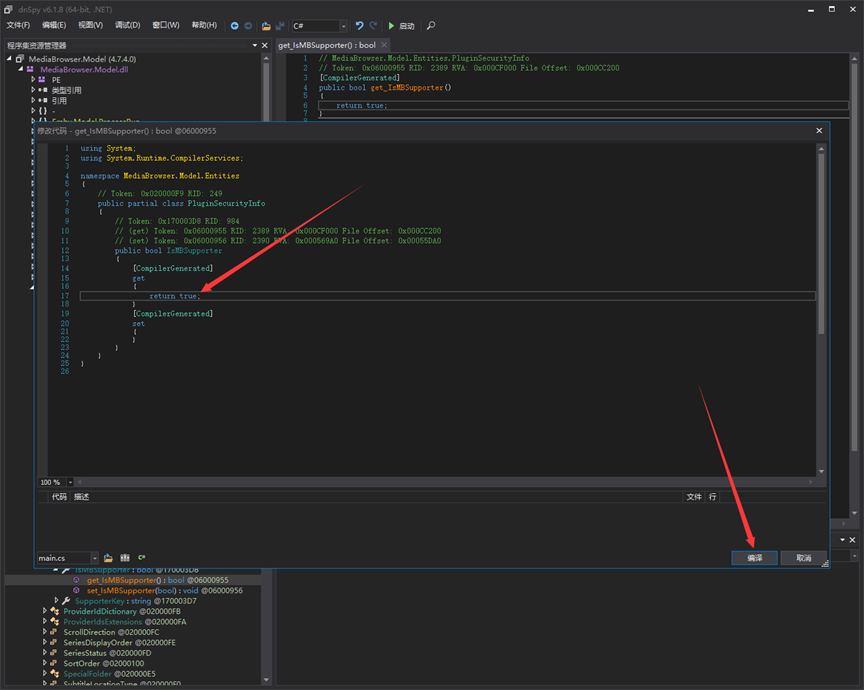Click the wrench icon next to SupporterKey
The image size is (864, 690).
[x=66, y=601]
